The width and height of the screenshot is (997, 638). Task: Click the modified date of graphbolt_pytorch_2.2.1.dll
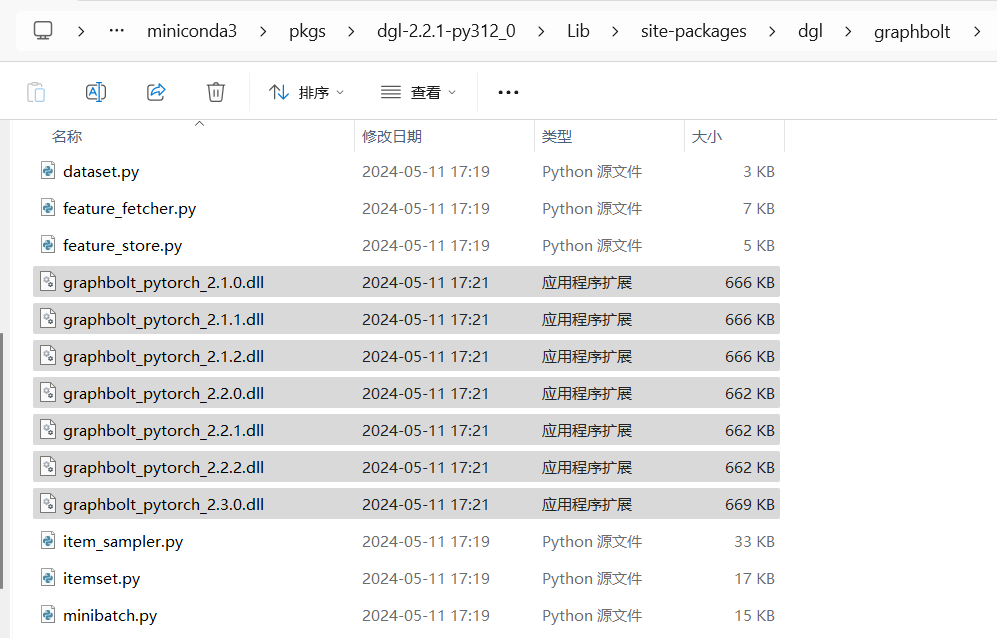(425, 431)
